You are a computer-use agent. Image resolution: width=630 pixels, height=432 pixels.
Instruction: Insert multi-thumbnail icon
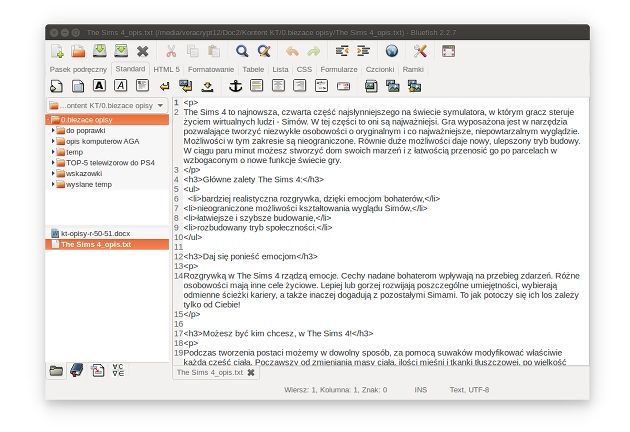[414, 86]
